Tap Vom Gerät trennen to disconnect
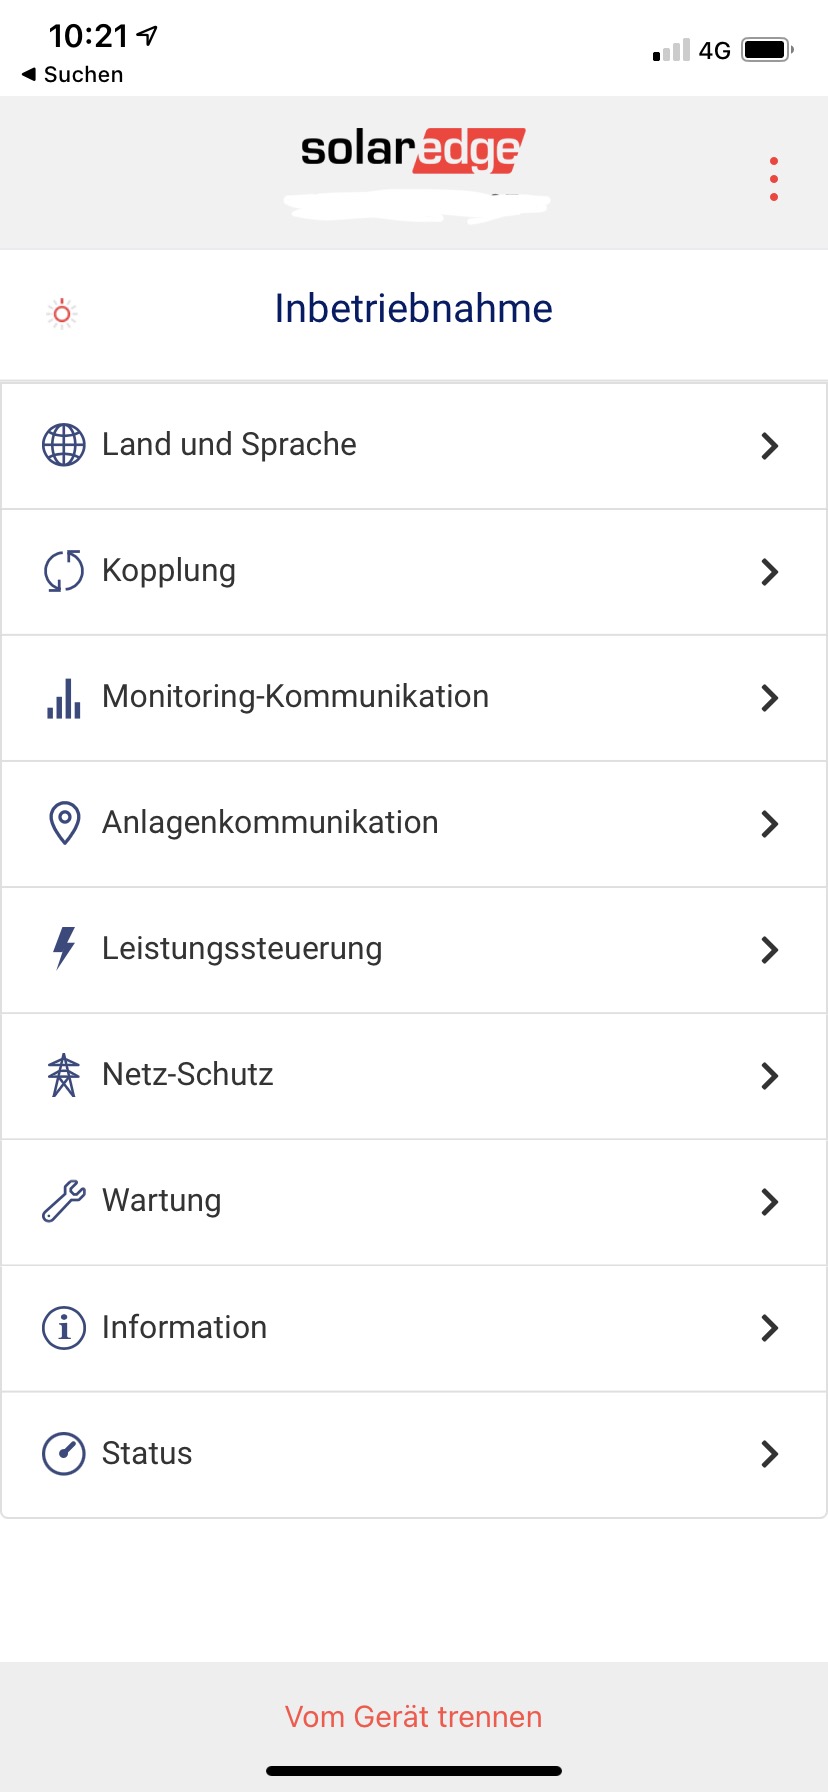The width and height of the screenshot is (828, 1792). coord(413,1717)
